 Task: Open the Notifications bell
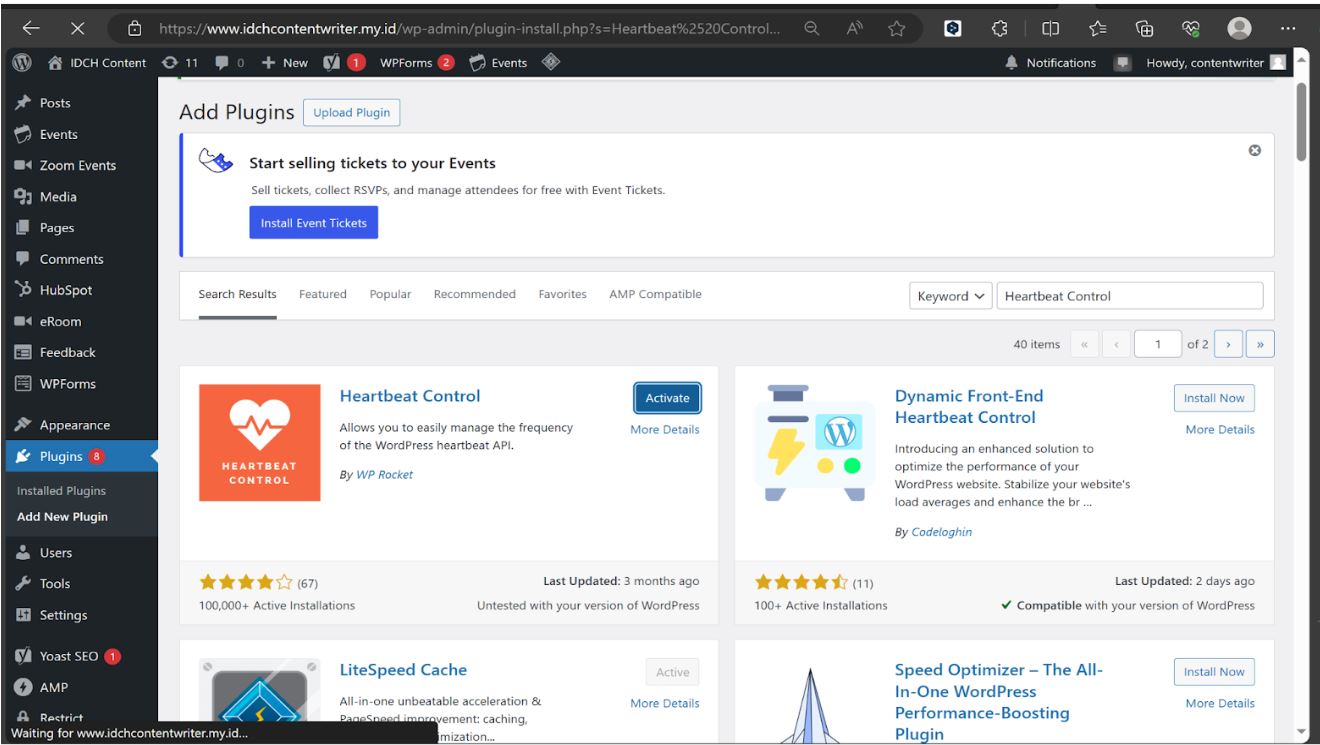(1013, 62)
